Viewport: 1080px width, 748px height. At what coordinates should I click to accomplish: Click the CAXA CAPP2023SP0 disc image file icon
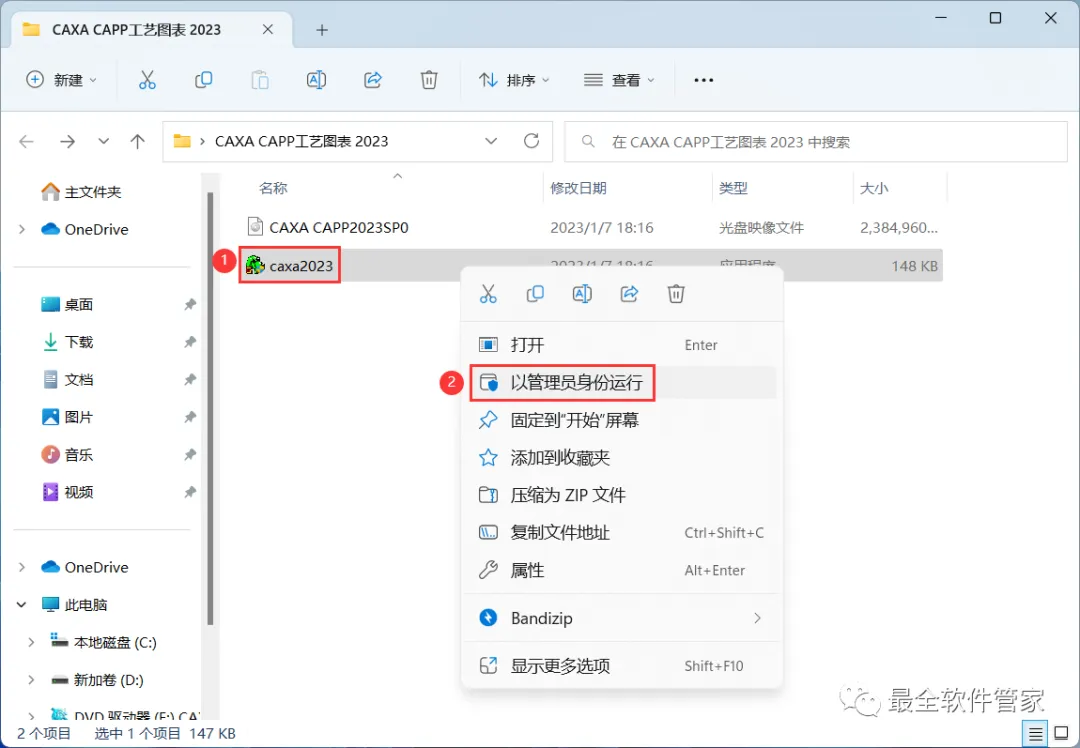pos(255,227)
